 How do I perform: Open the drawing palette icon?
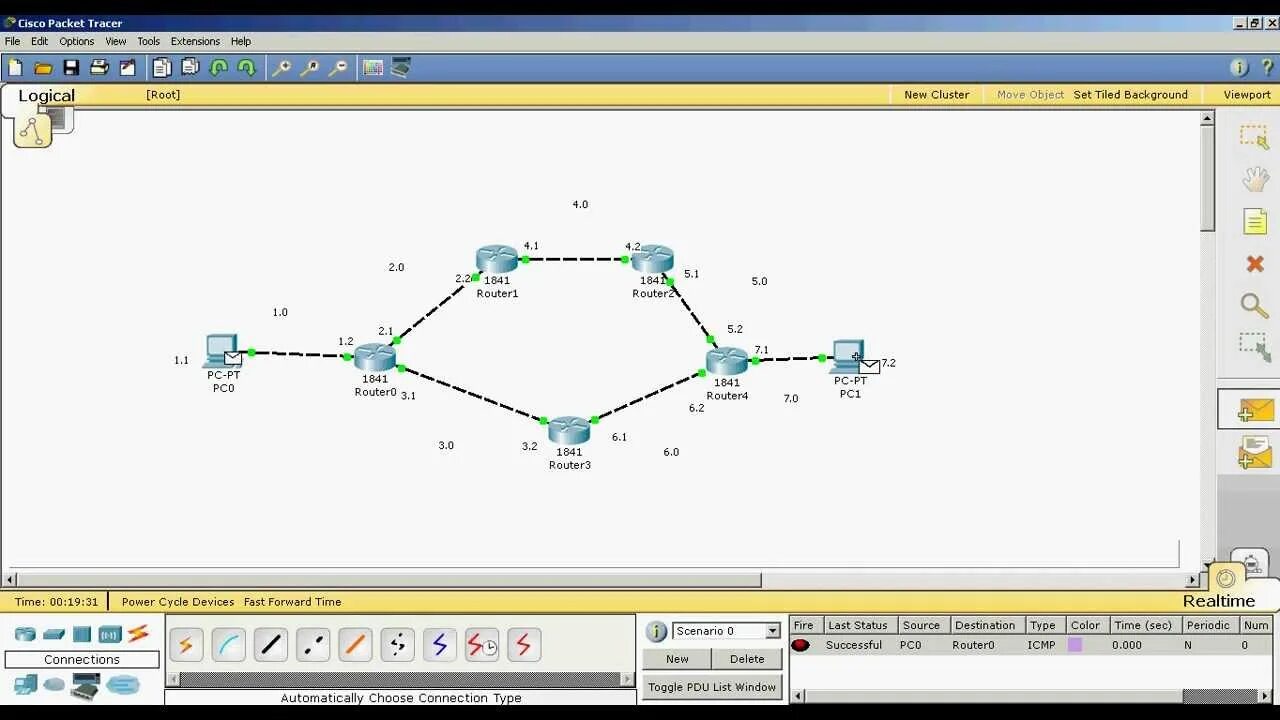pos(373,68)
